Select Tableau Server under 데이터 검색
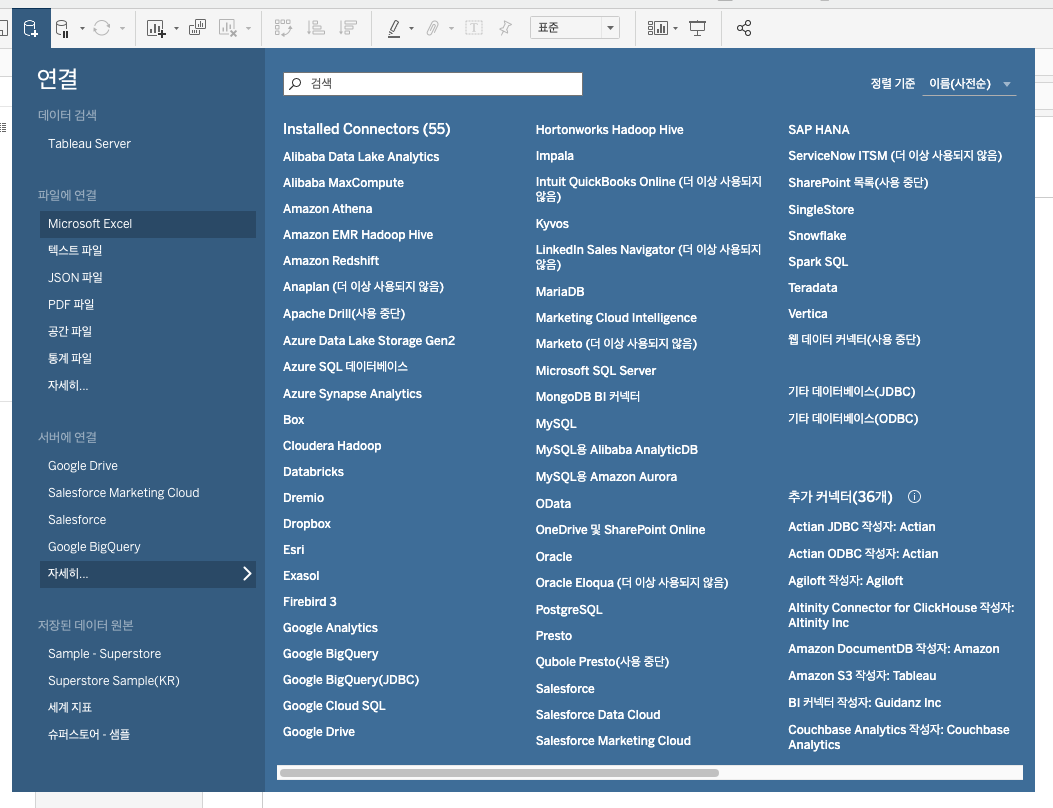The height and width of the screenshot is (808, 1053). coord(89,144)
